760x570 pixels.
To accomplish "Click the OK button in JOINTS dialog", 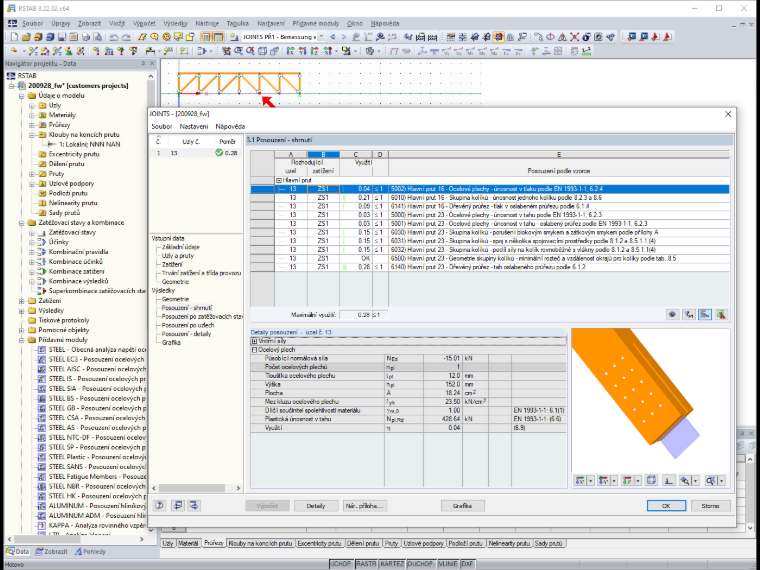I will click(666, 506).
